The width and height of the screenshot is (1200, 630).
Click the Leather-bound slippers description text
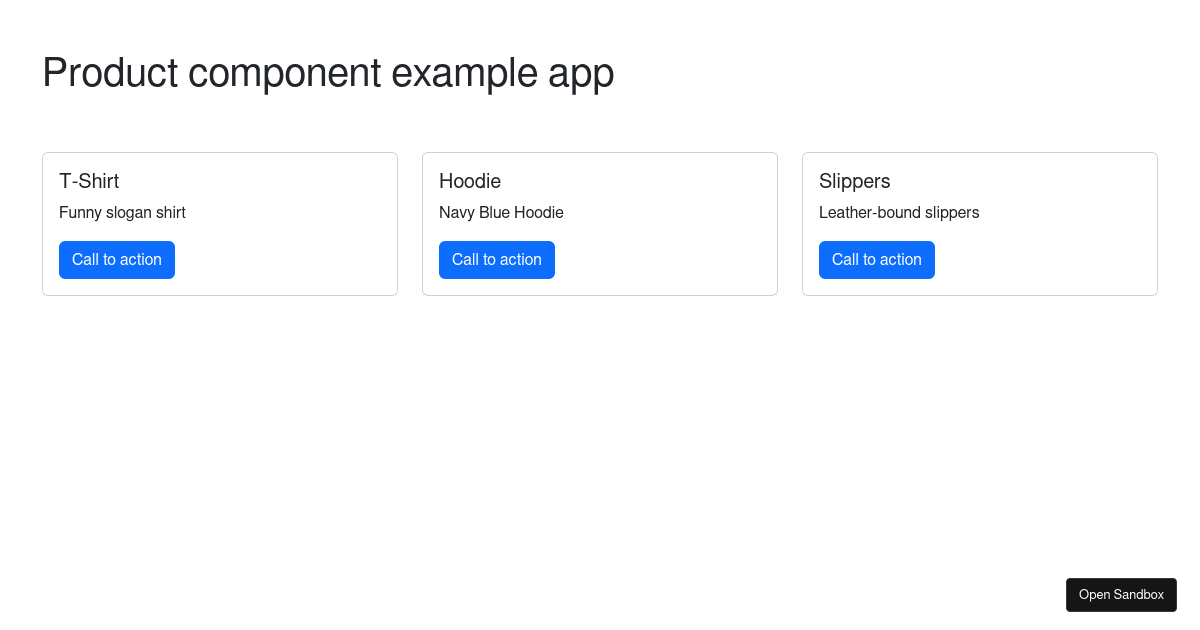point(899,212)
